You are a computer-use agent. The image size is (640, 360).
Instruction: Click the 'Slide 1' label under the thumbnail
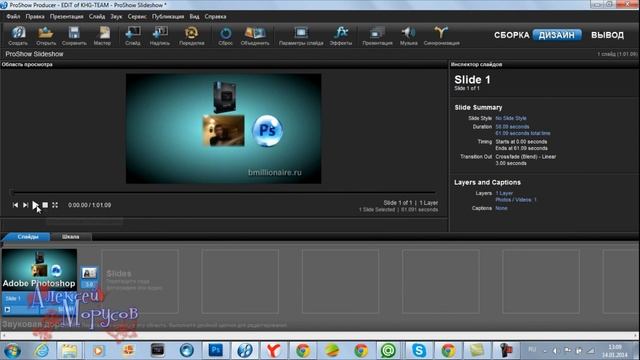[13, 299]
